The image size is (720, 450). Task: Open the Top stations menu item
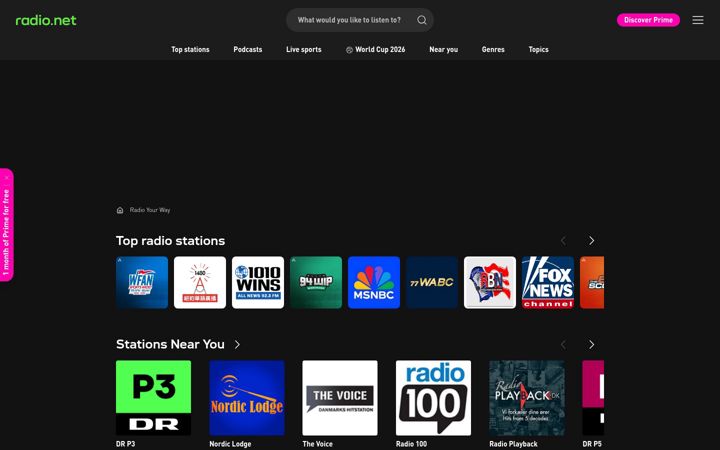point(190,49)
